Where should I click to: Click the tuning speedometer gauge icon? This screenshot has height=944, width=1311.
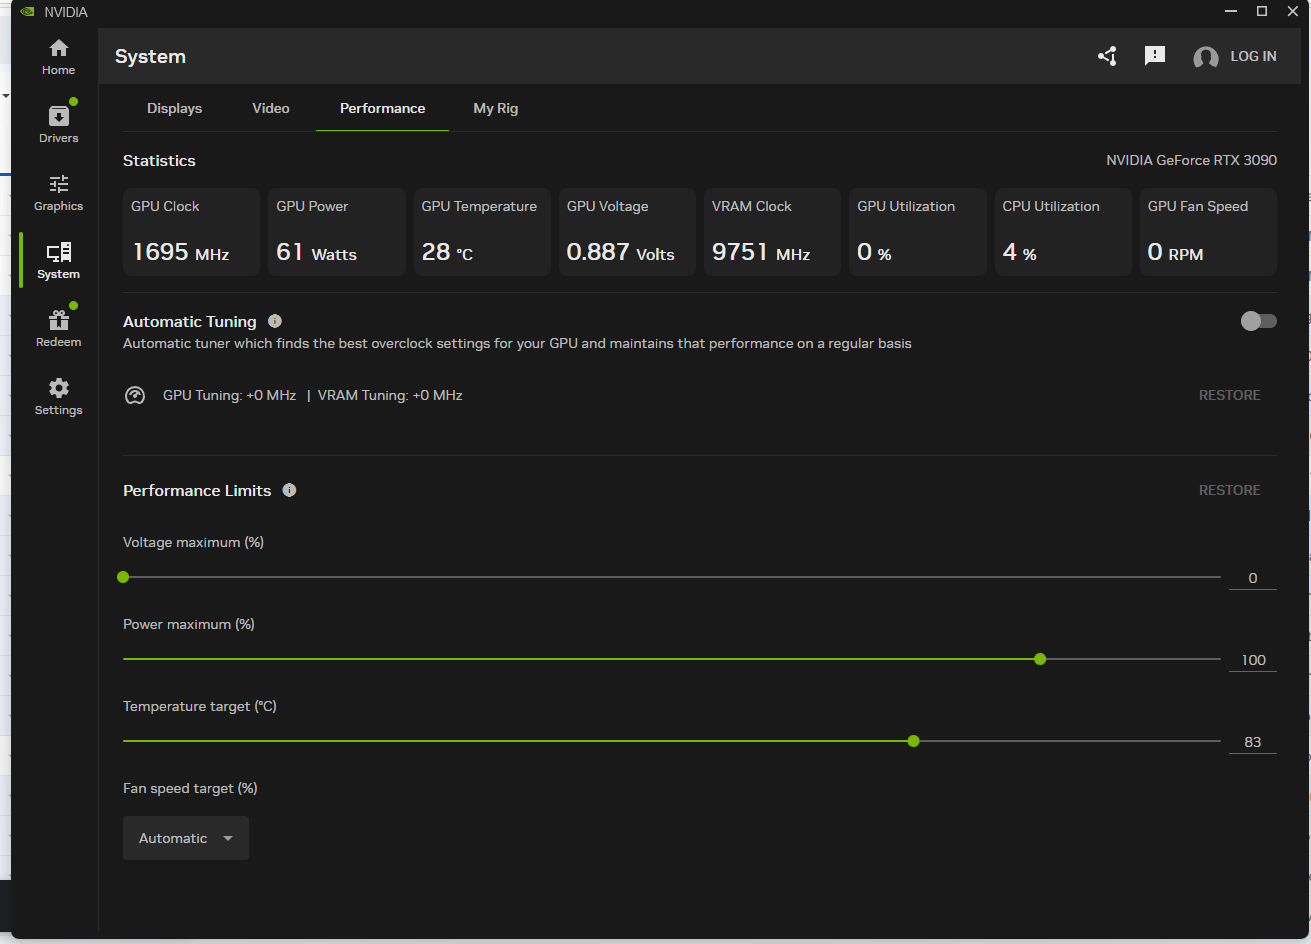pyautogui.click(x=135, y=395)
